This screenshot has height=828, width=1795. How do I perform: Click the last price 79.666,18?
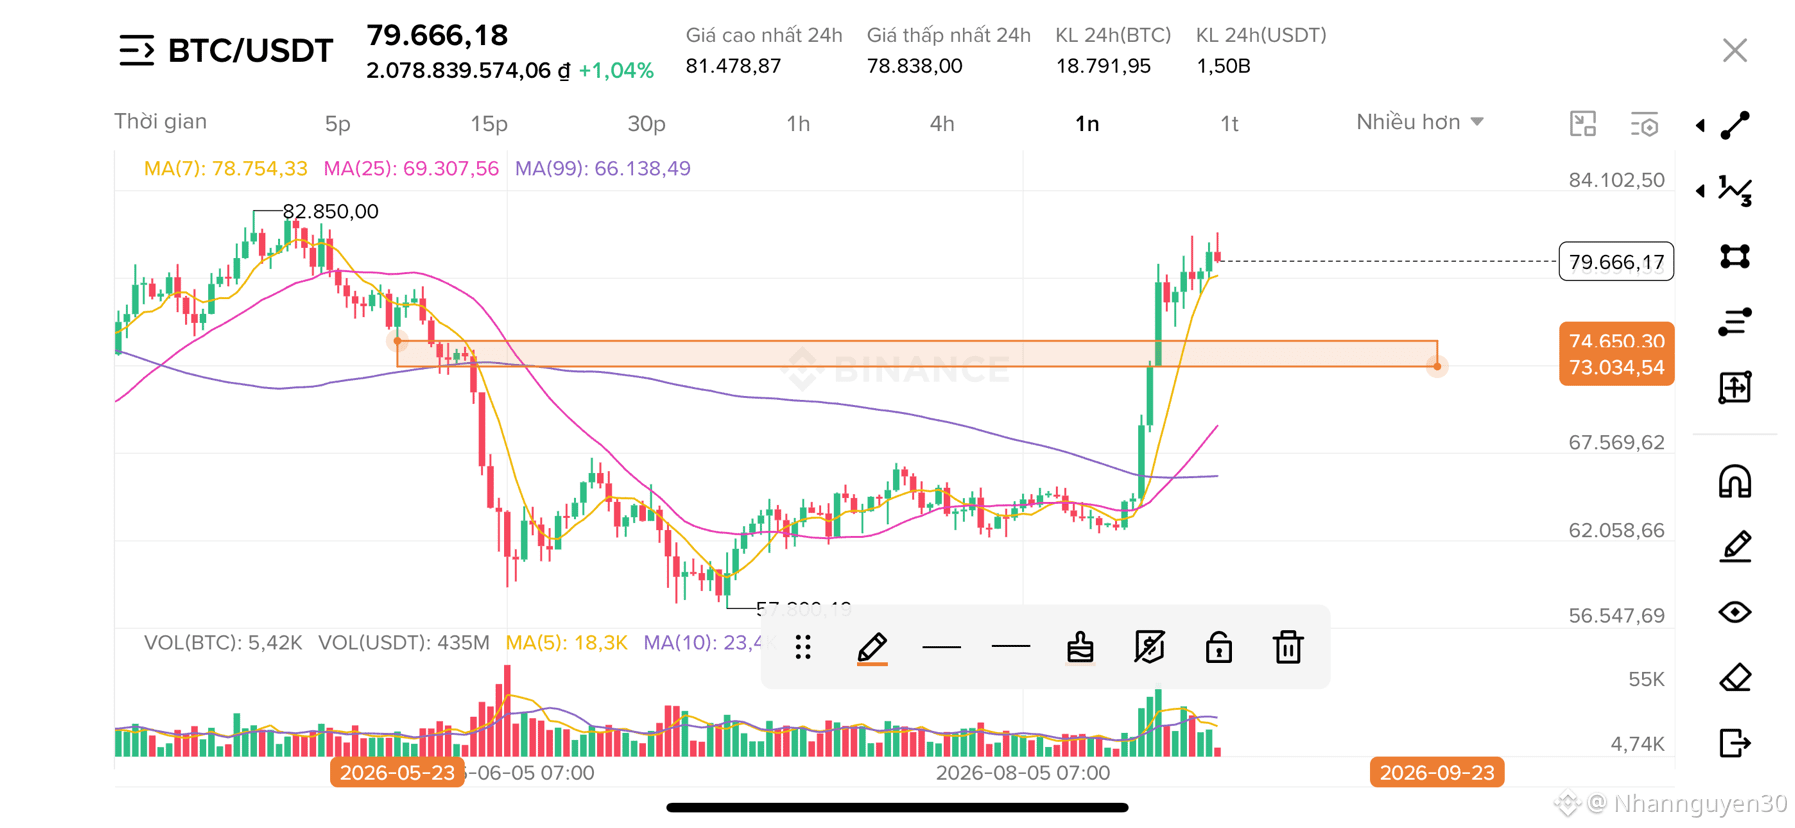point(437,35)
